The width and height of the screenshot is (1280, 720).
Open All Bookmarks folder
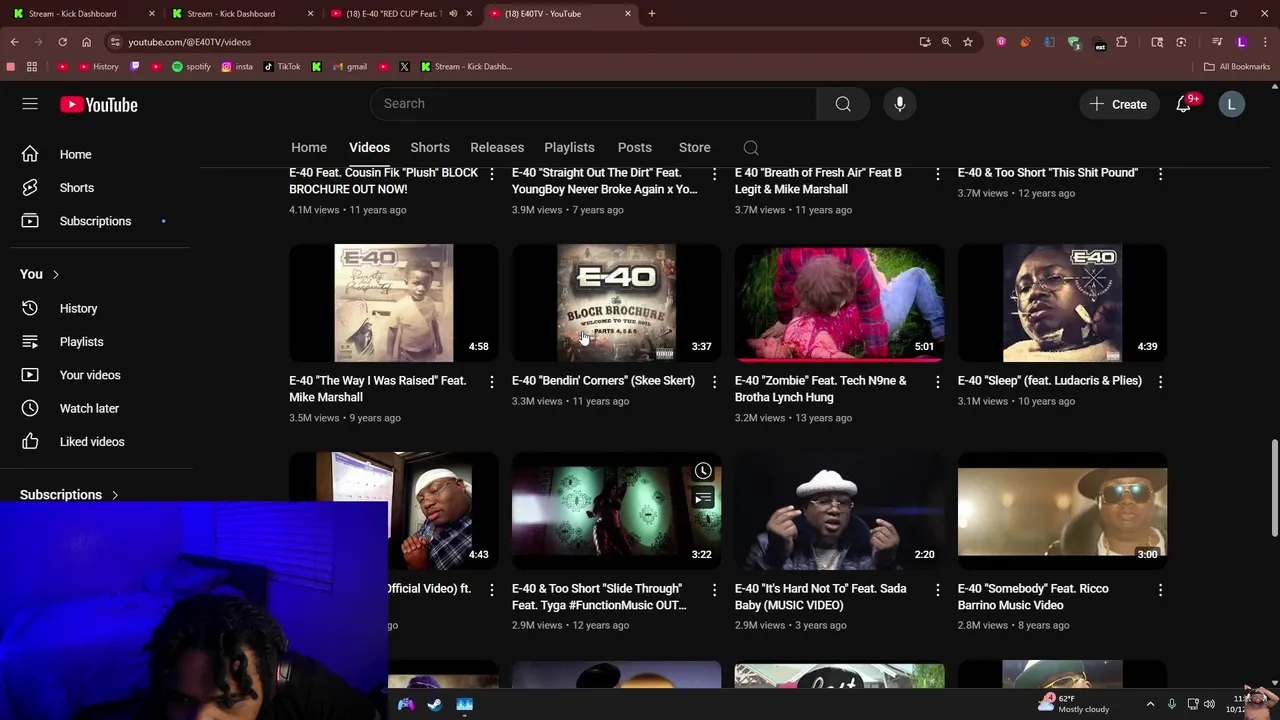coord(1237,66)
